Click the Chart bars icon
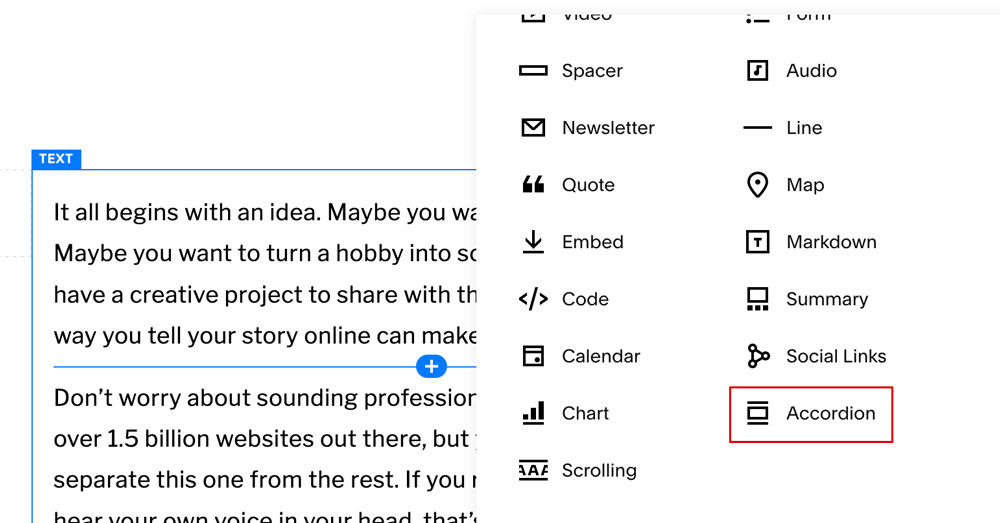This screenshot has width=1000, height=523. point(533,413)
